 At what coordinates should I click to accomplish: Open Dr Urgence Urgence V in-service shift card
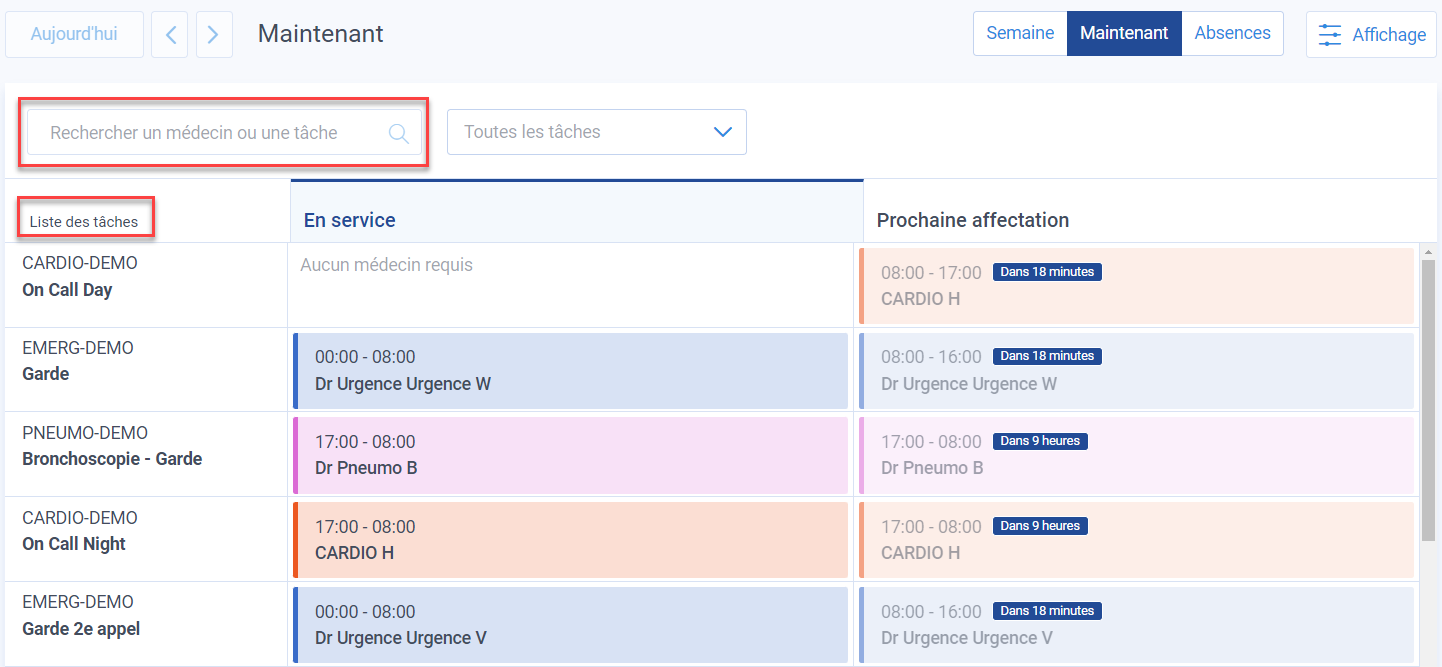(570, 625)
